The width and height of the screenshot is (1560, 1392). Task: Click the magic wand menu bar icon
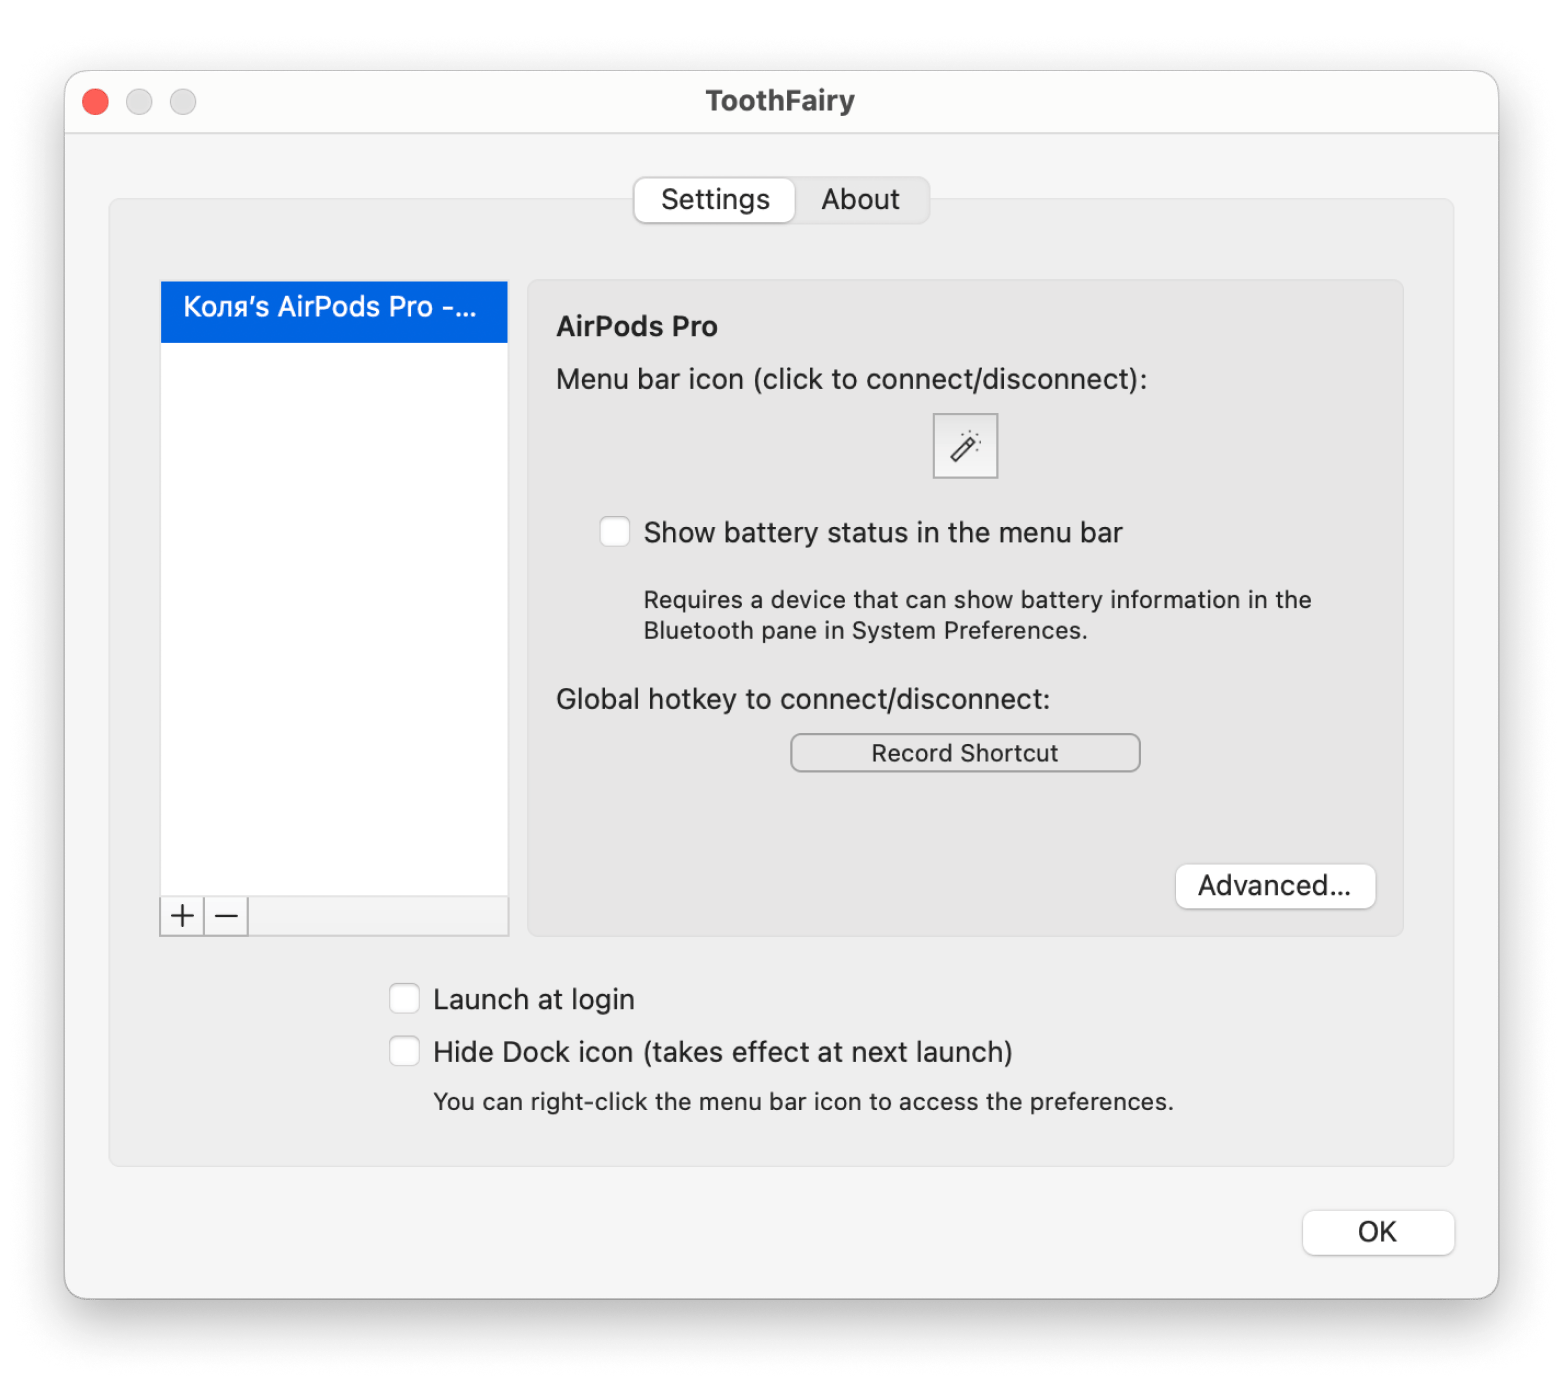pyautogui.click(x=965, y=446)
